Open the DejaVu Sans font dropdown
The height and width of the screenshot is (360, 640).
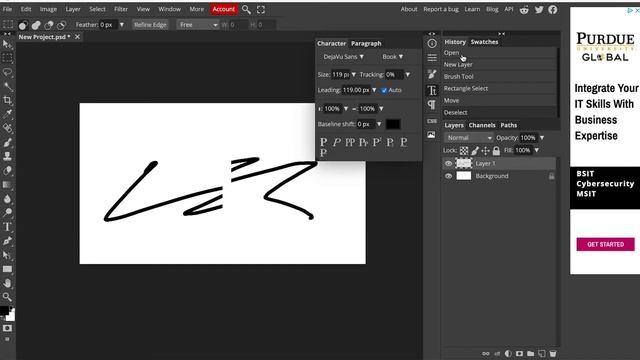344,57
